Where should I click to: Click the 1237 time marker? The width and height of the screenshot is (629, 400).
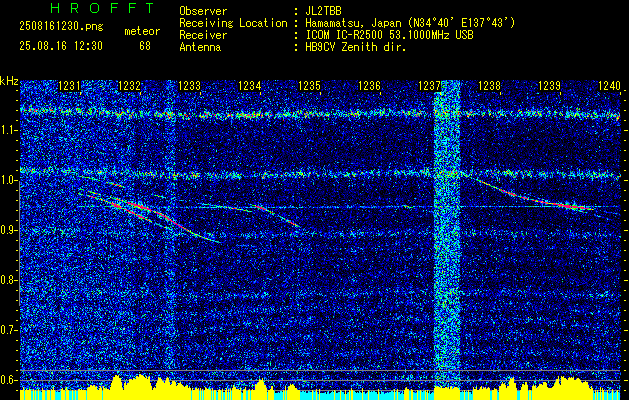point(429,86)
